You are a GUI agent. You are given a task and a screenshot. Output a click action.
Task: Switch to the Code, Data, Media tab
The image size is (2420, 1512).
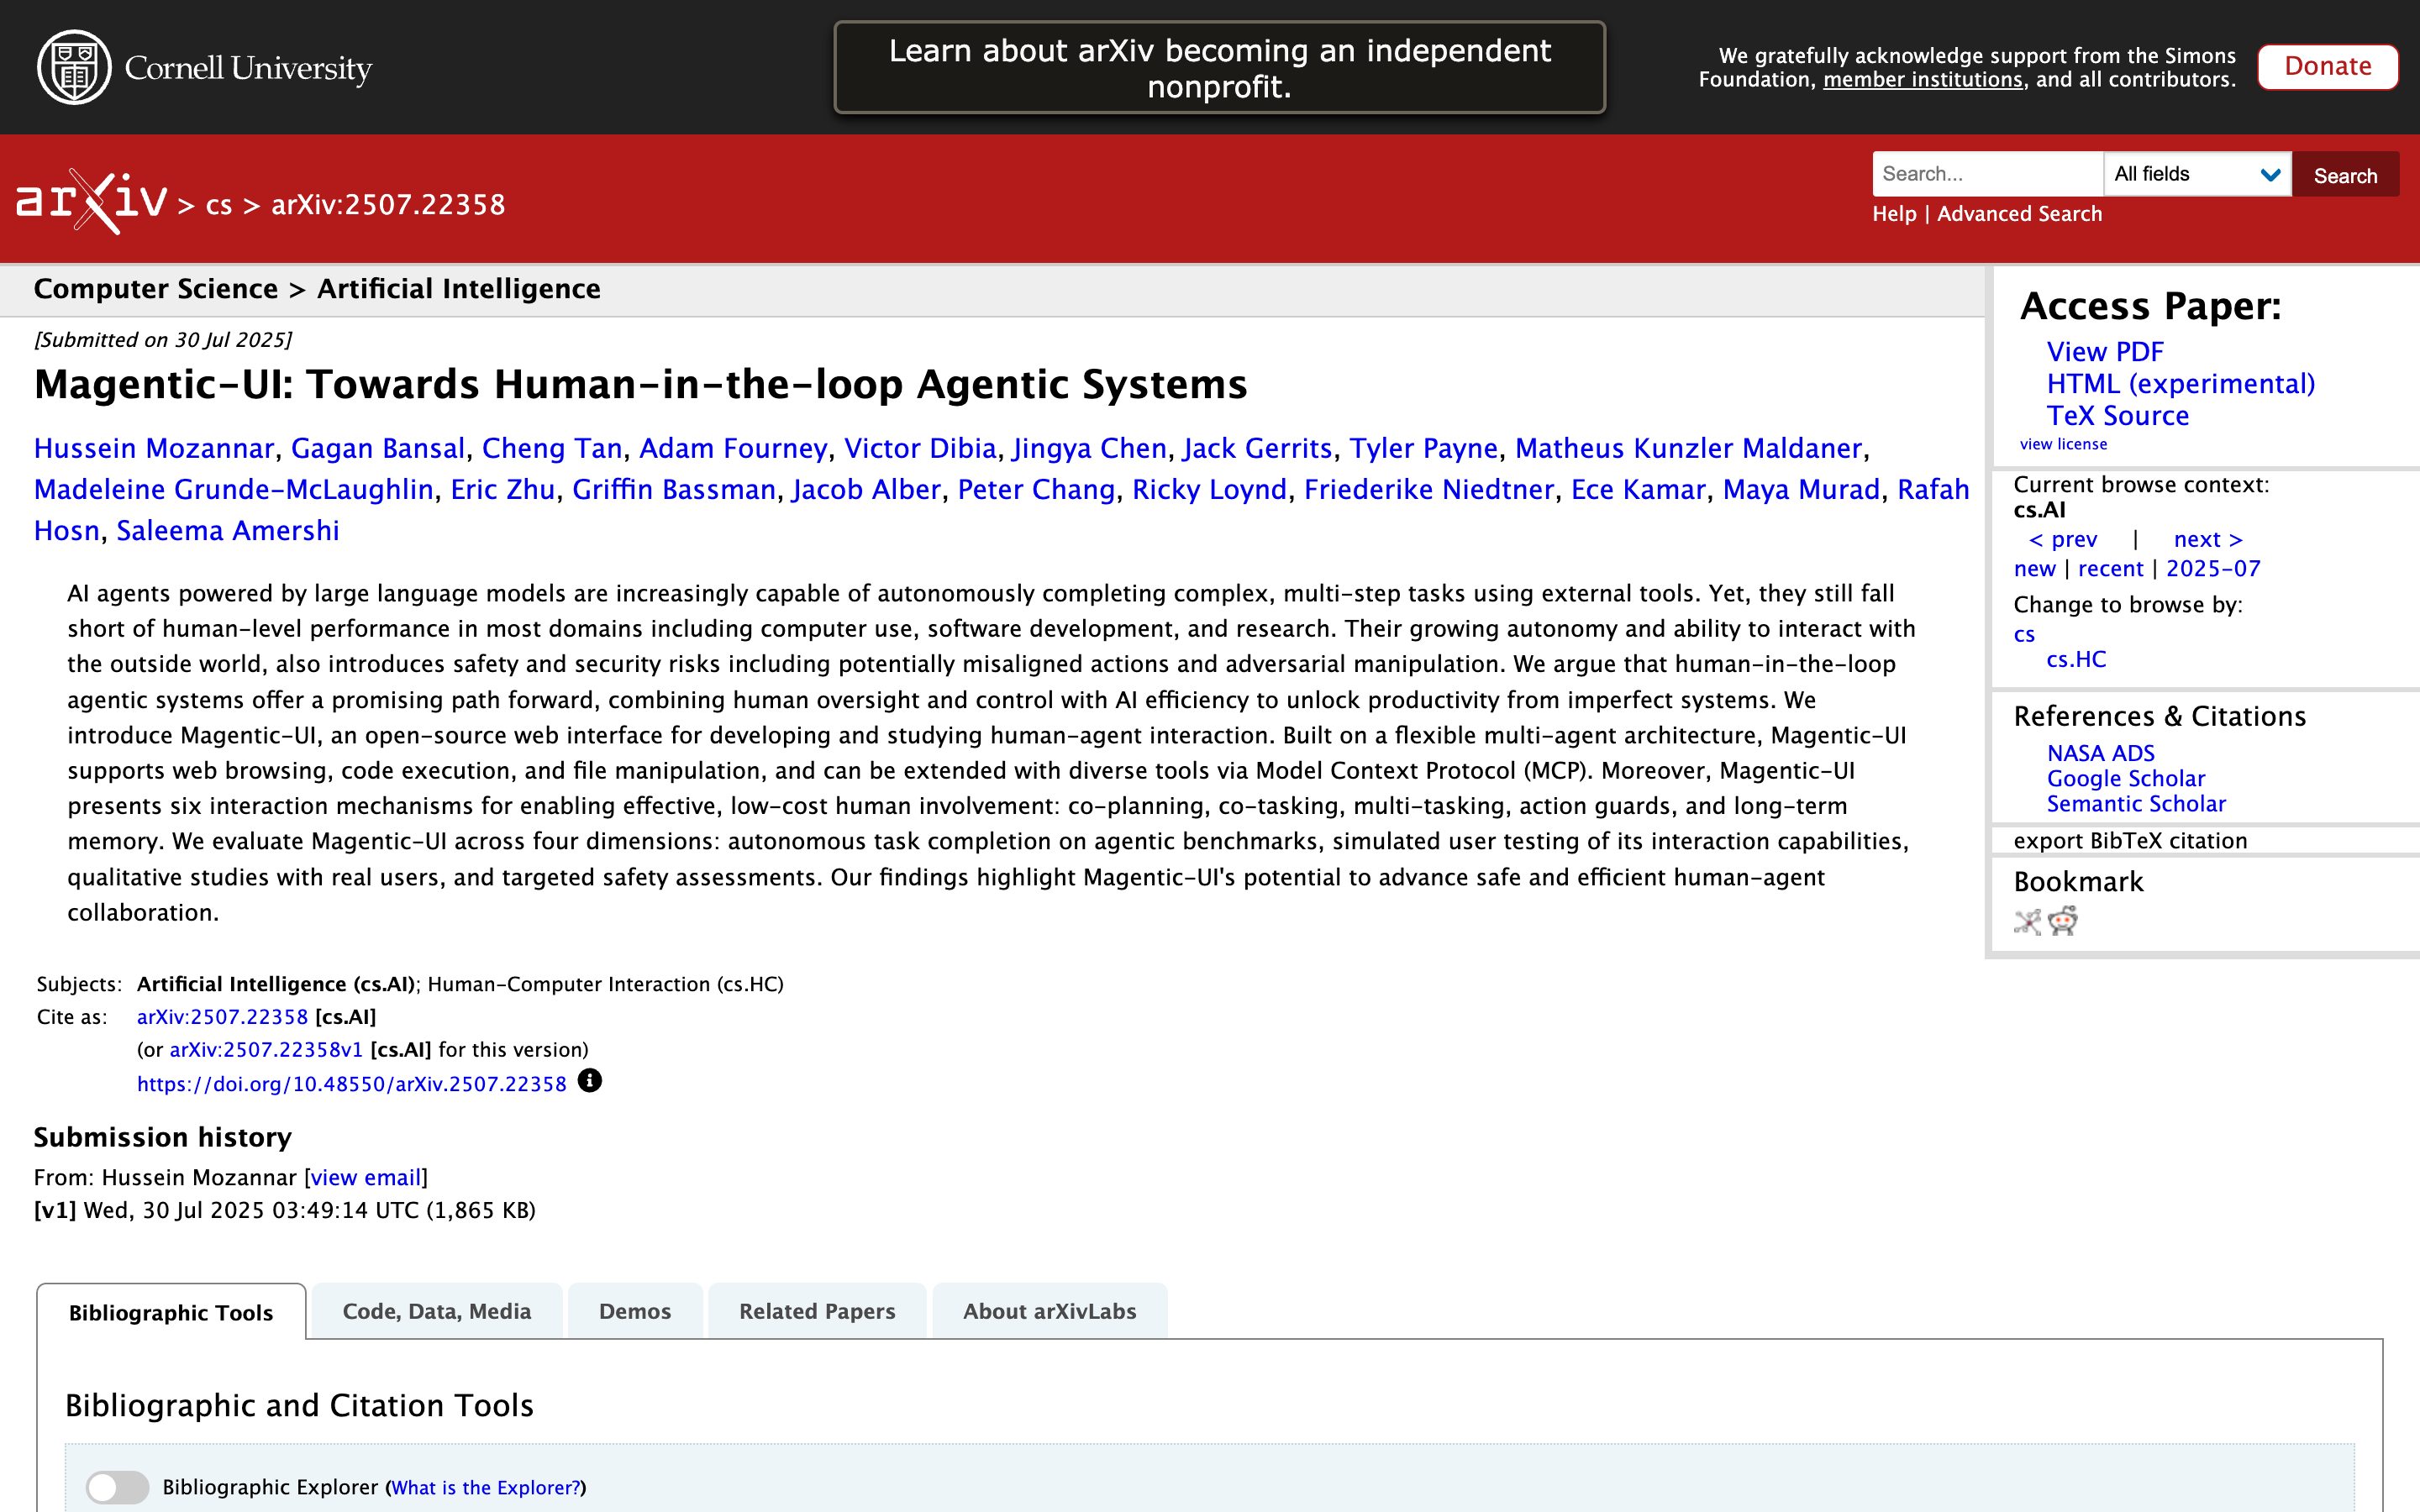[437, 1311]
